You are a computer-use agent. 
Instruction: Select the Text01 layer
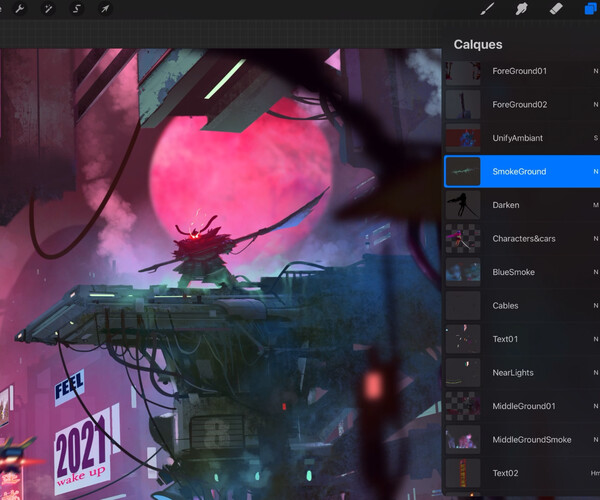click(x=522, y=339)
